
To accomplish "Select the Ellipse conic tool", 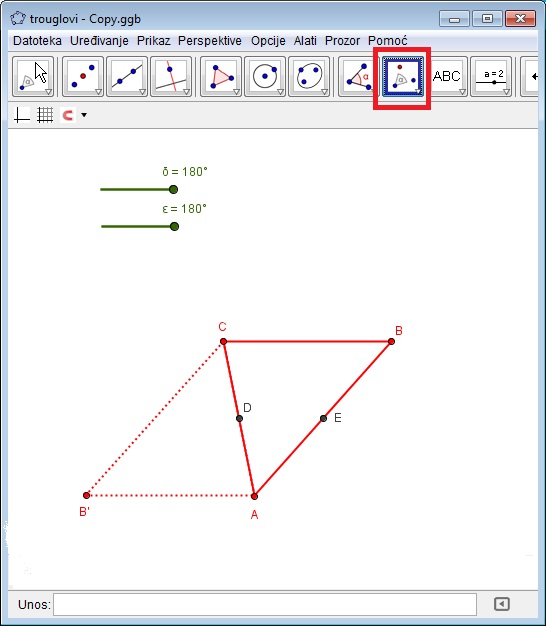I will 309,77.
